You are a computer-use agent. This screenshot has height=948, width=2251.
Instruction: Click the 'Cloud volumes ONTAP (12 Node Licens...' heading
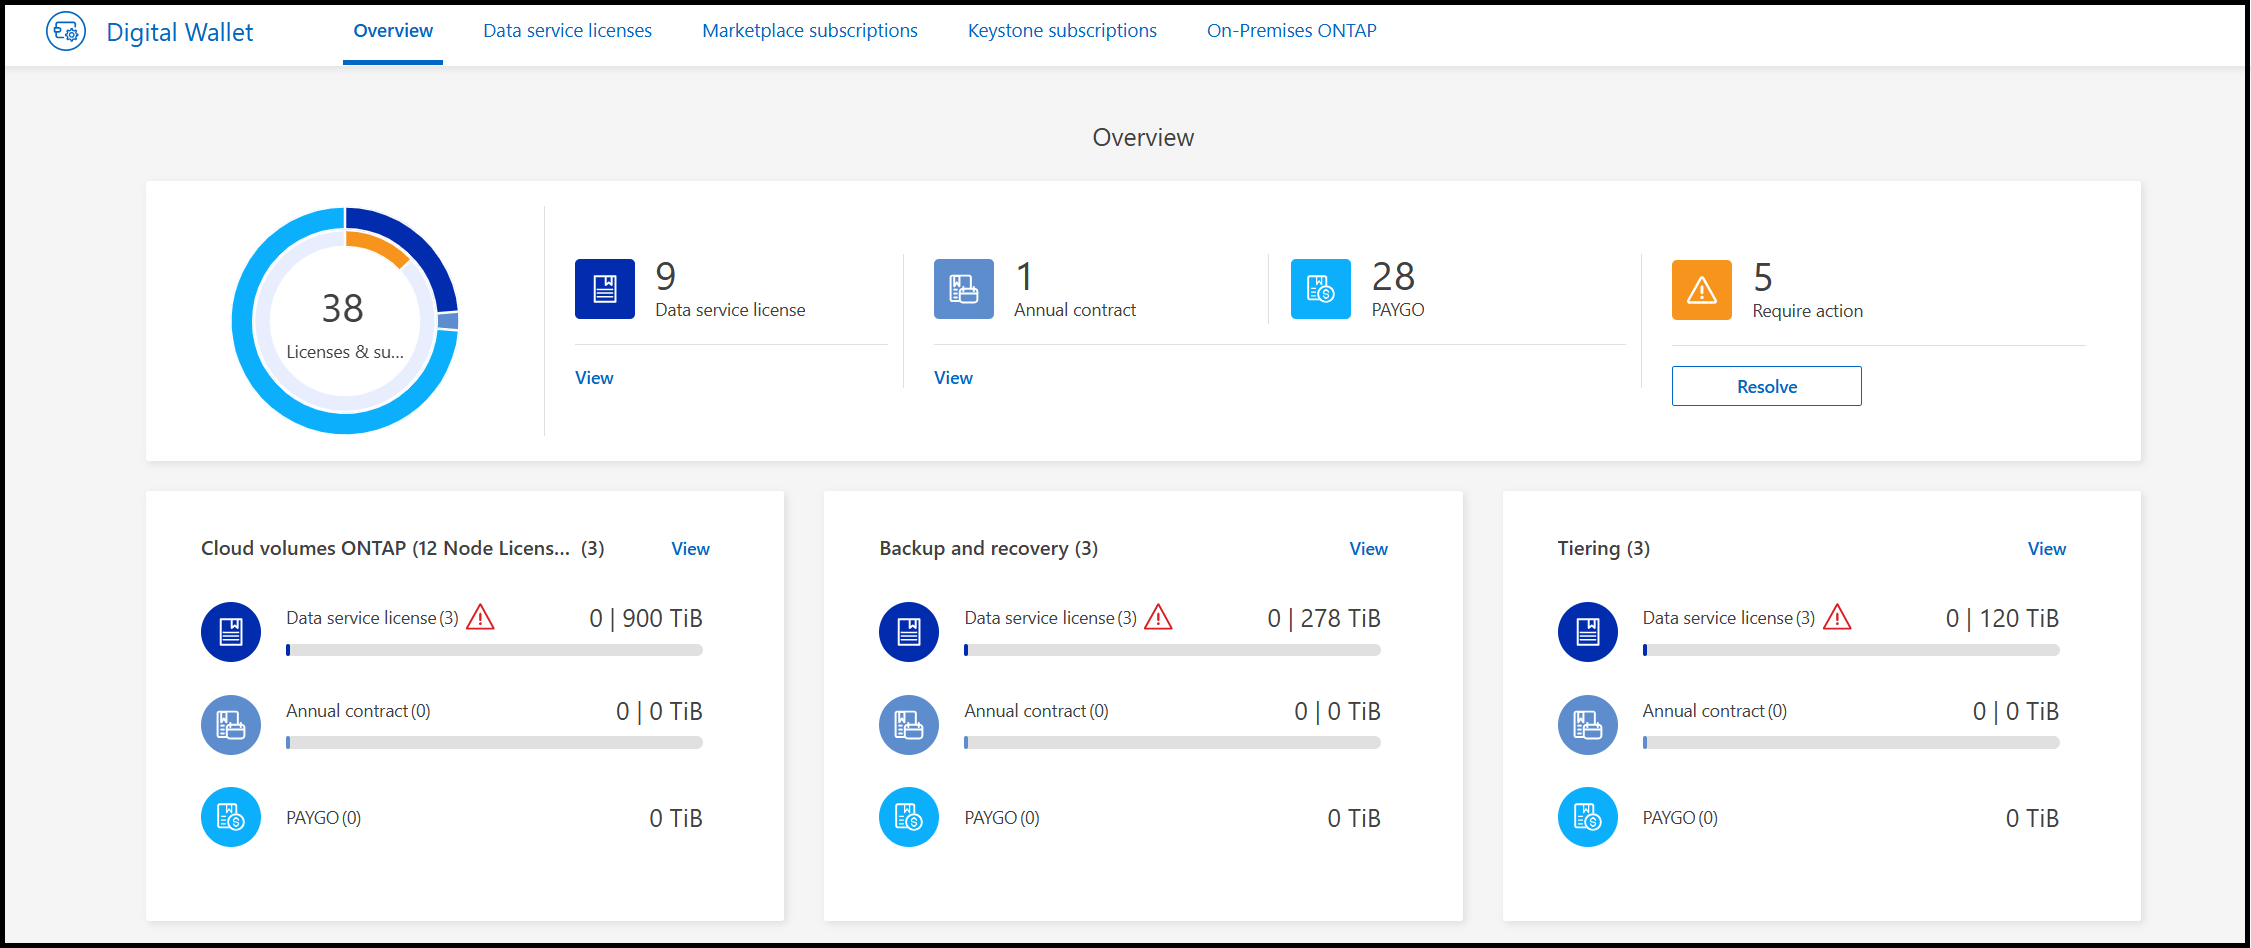click(x=386, y=548)
